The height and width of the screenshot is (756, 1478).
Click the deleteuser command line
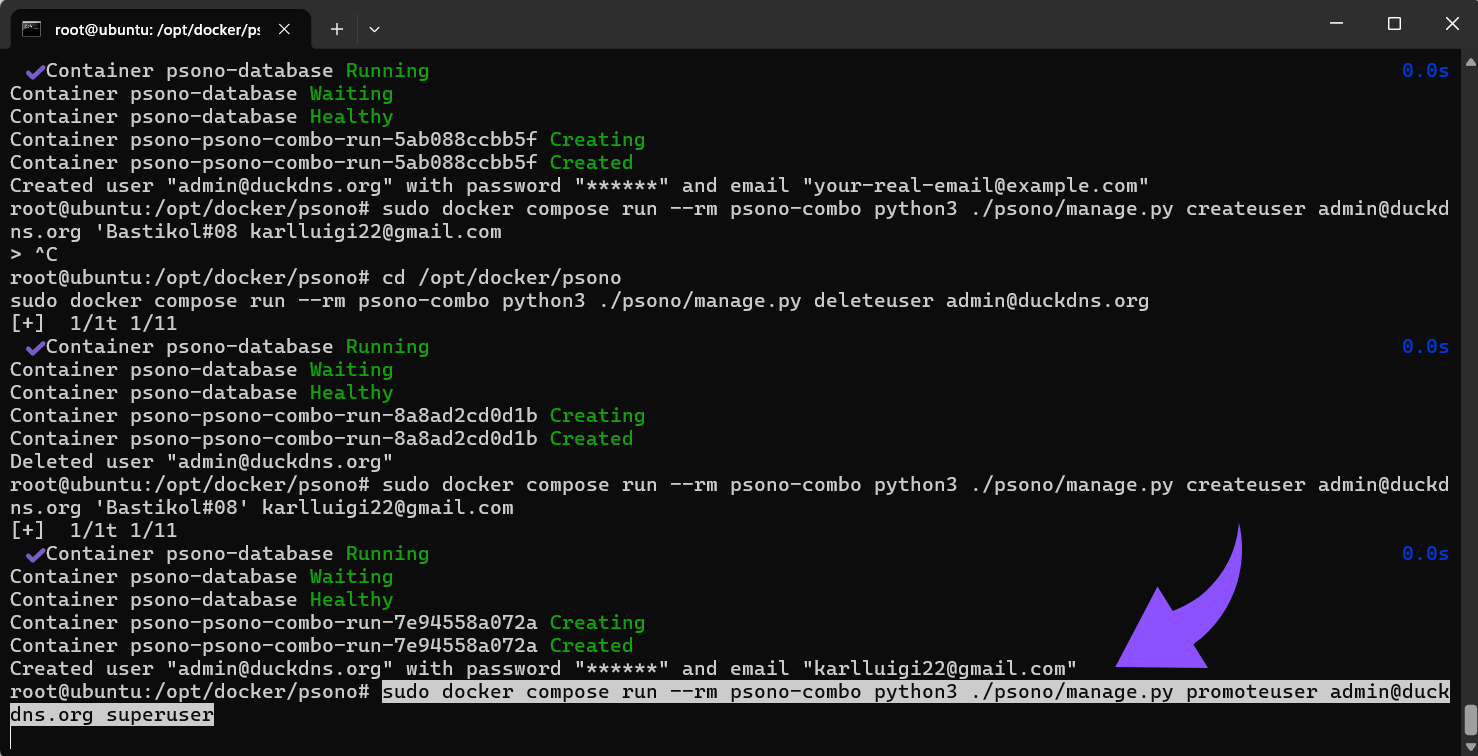[580, 300]
